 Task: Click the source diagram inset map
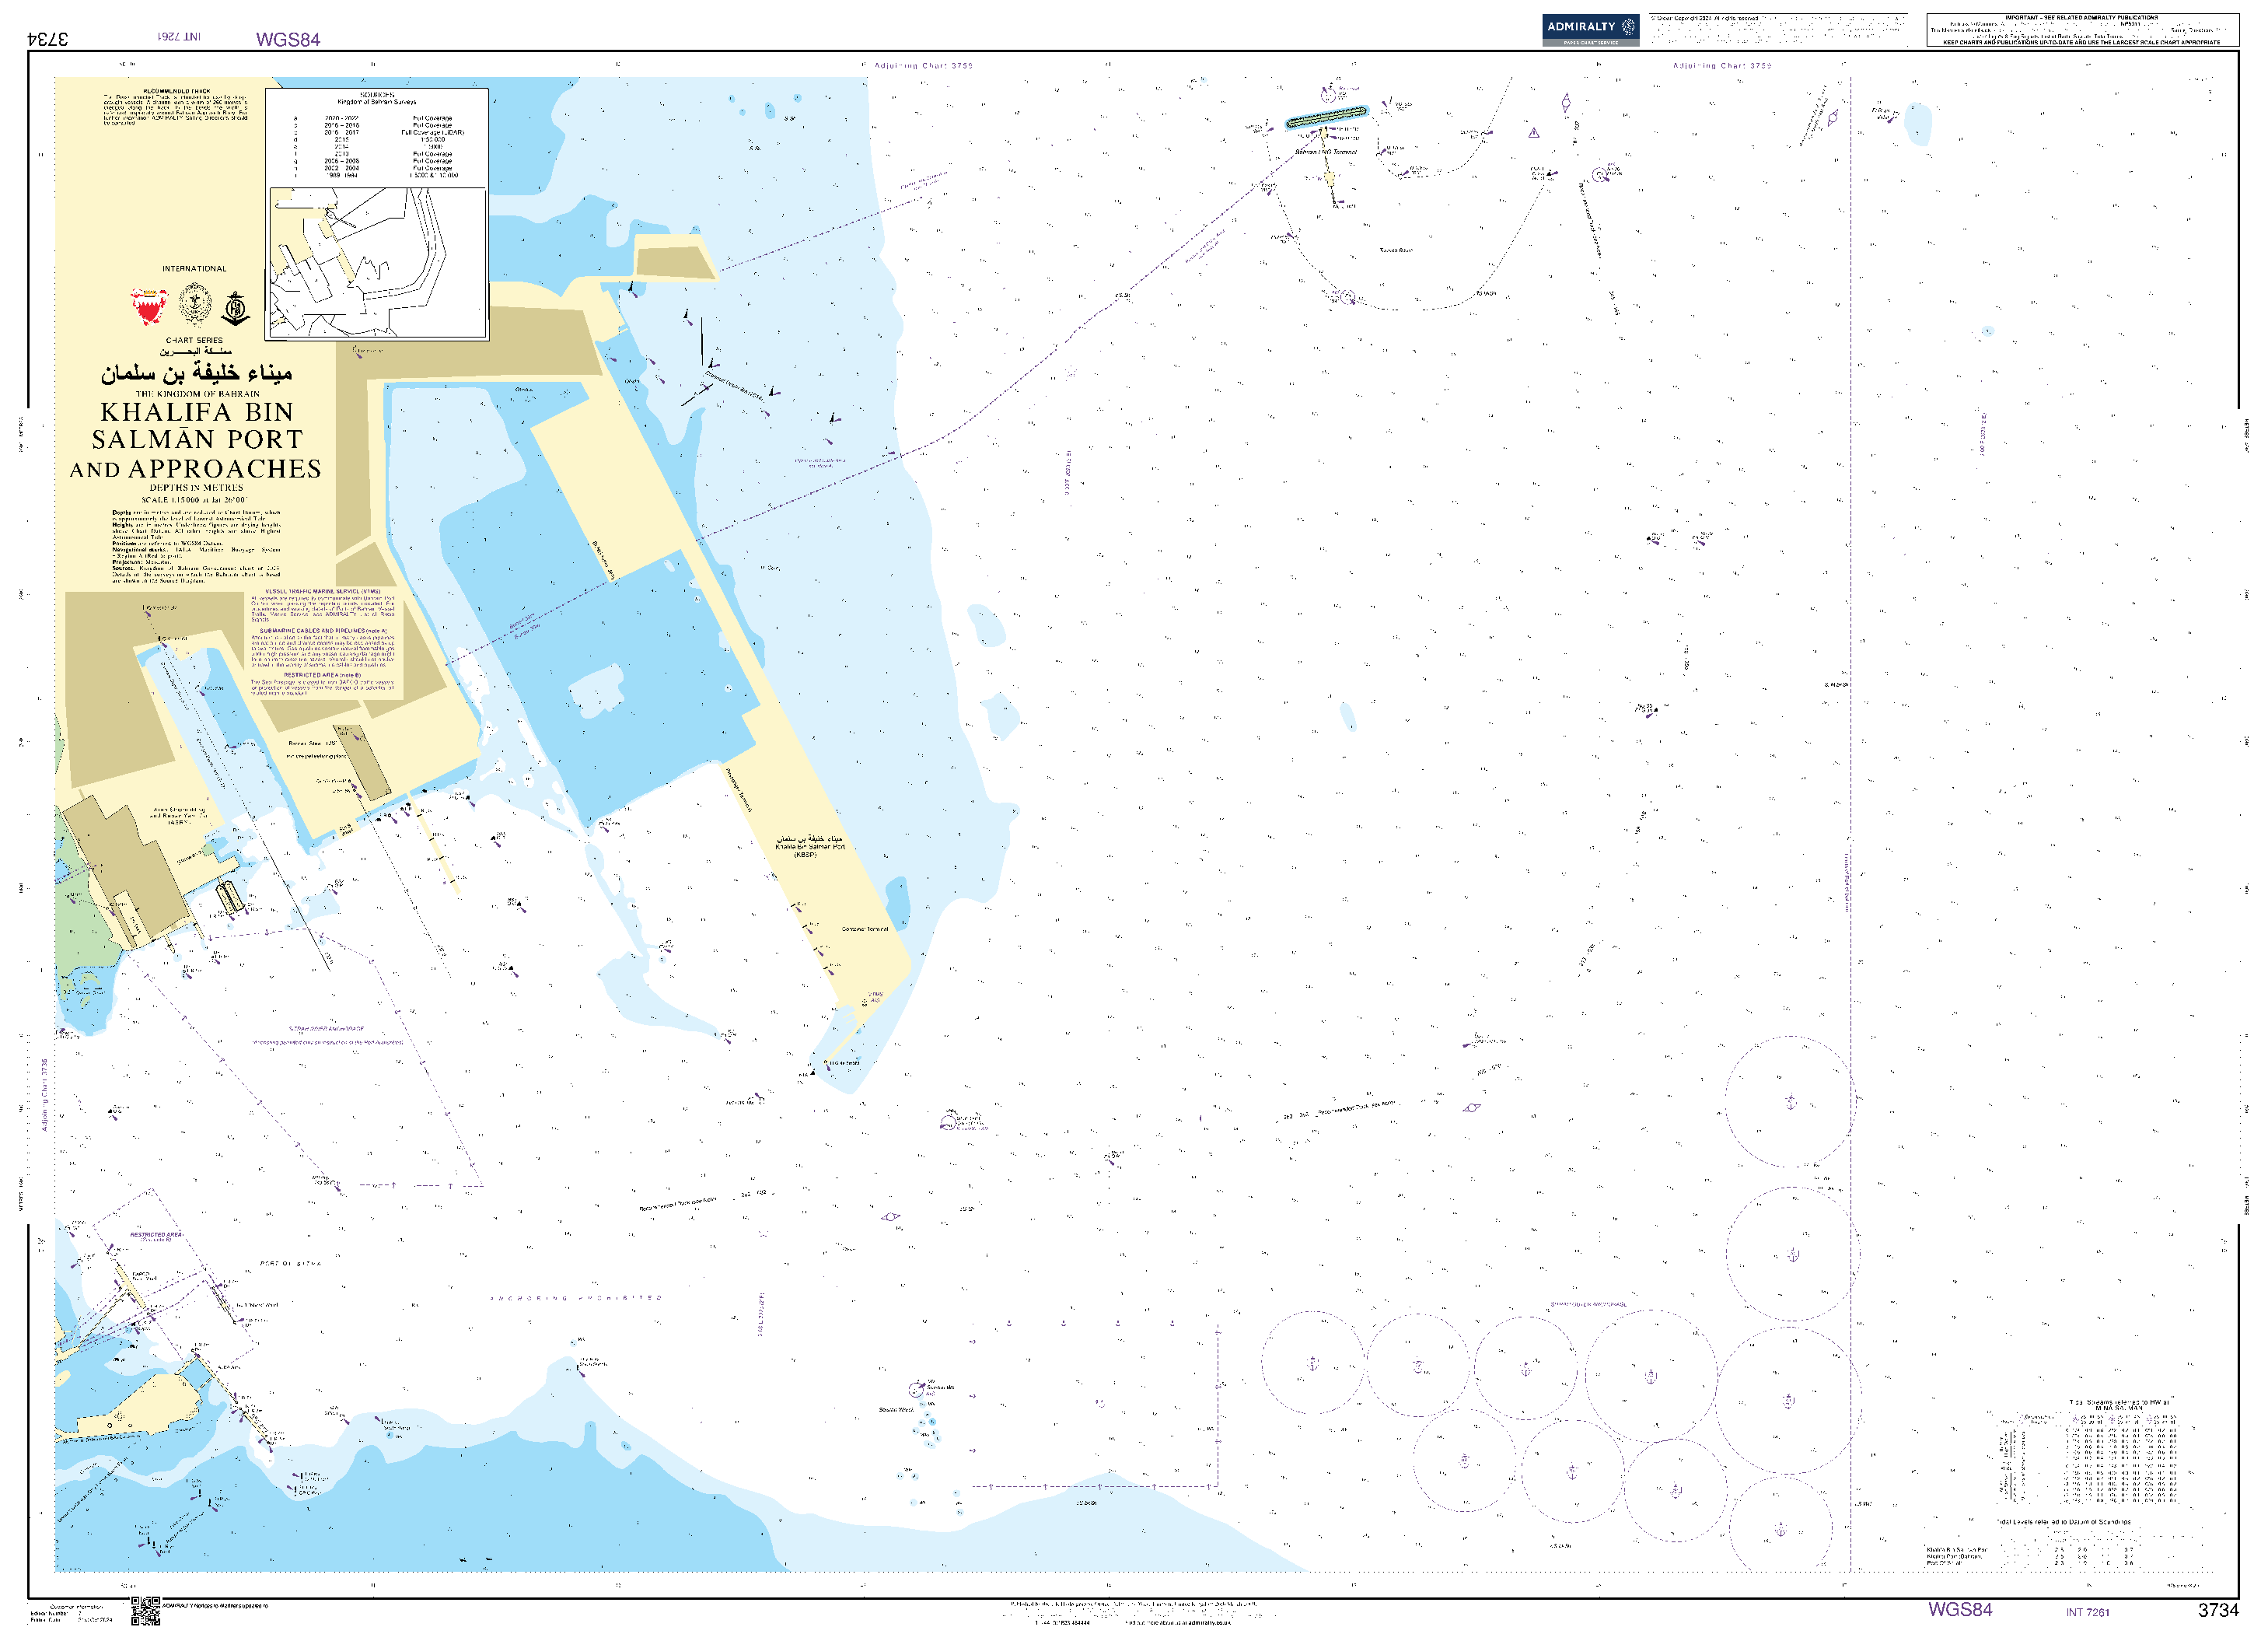[377, 264]
